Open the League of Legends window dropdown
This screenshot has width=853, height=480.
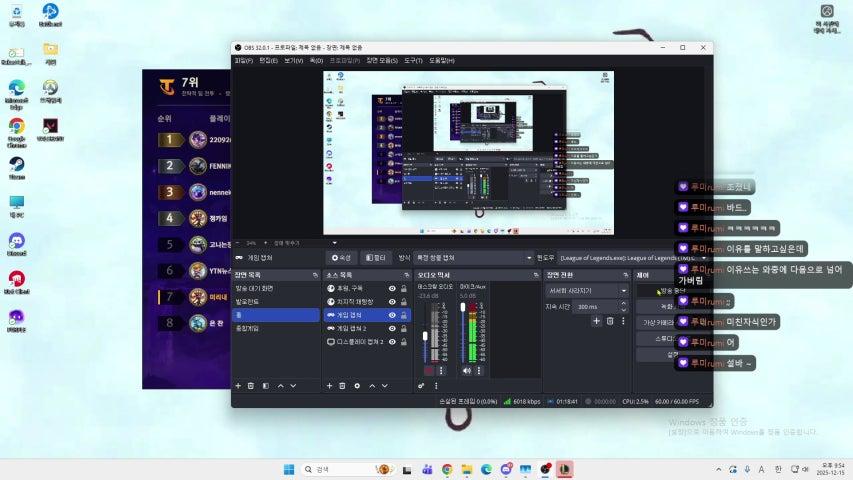[632, 257]
